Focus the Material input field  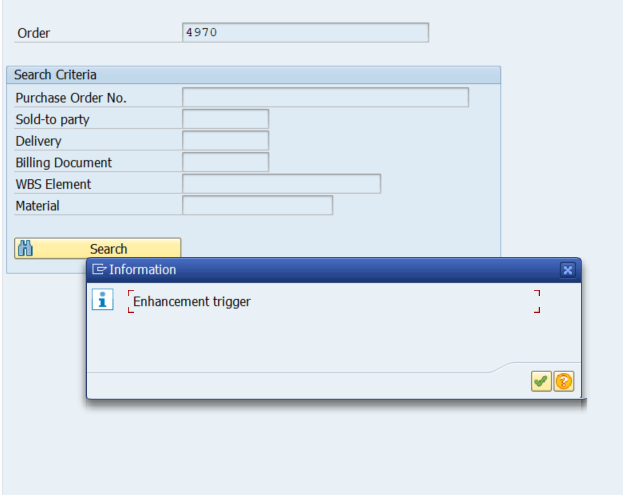(x=257, y=205)
